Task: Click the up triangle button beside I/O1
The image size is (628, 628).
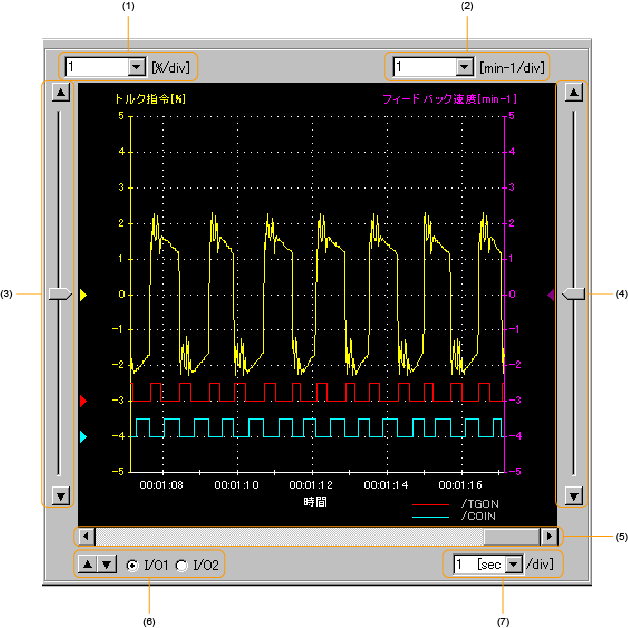Action: [x=88, y=565]
